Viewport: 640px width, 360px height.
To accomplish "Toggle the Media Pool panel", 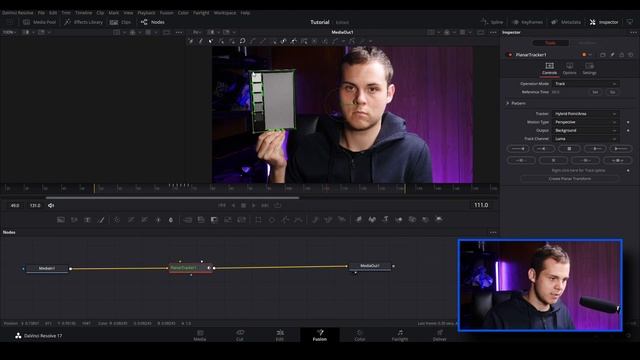I will (x=39, y=22).
